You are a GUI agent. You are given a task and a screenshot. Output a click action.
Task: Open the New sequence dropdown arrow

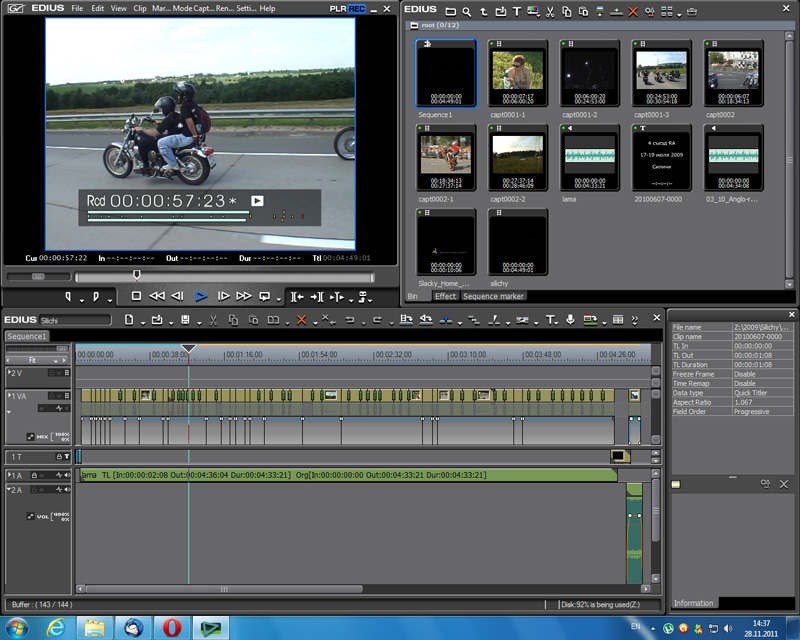pos(143,323)
